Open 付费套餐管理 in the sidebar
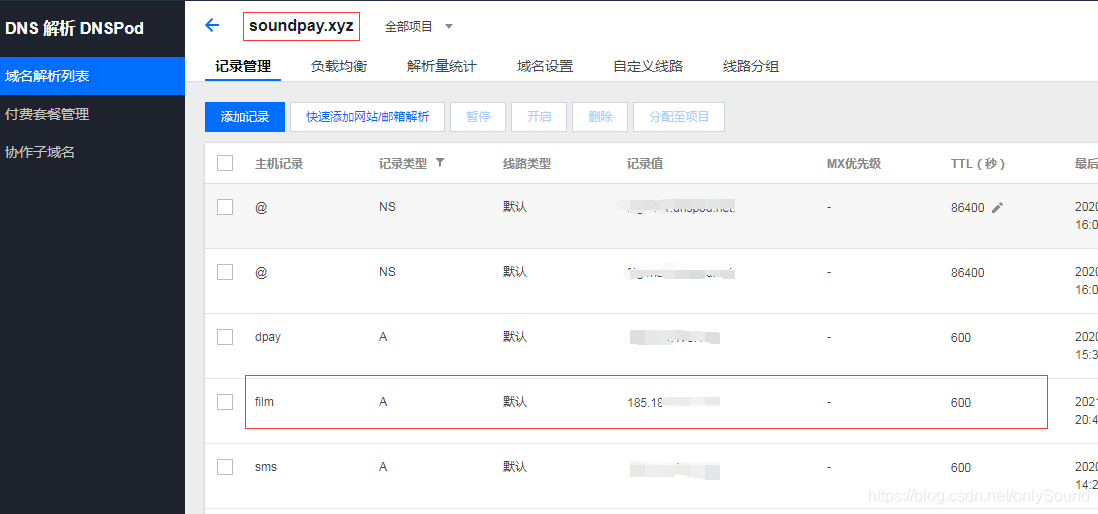Image resolution: width=1098 pixels, height=514 pixels. (x=47, y=114)
